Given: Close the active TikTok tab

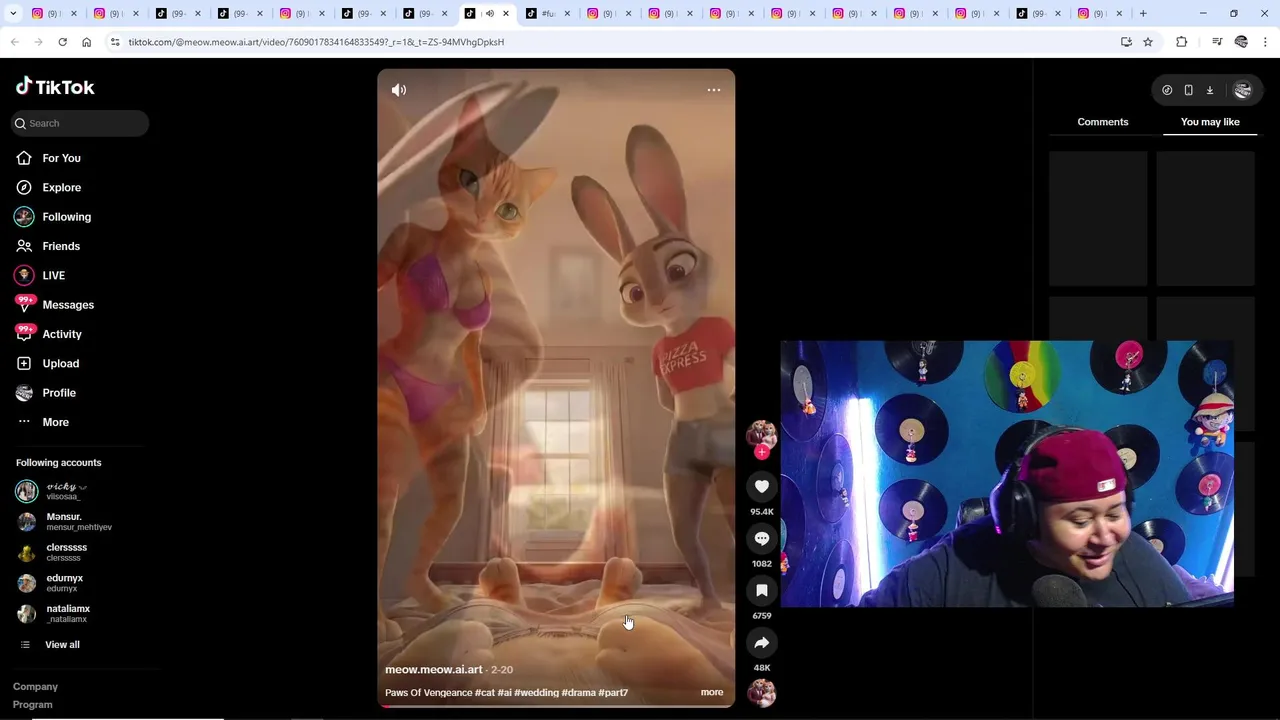Looking at the screenshot, I should tap(506, 14).
